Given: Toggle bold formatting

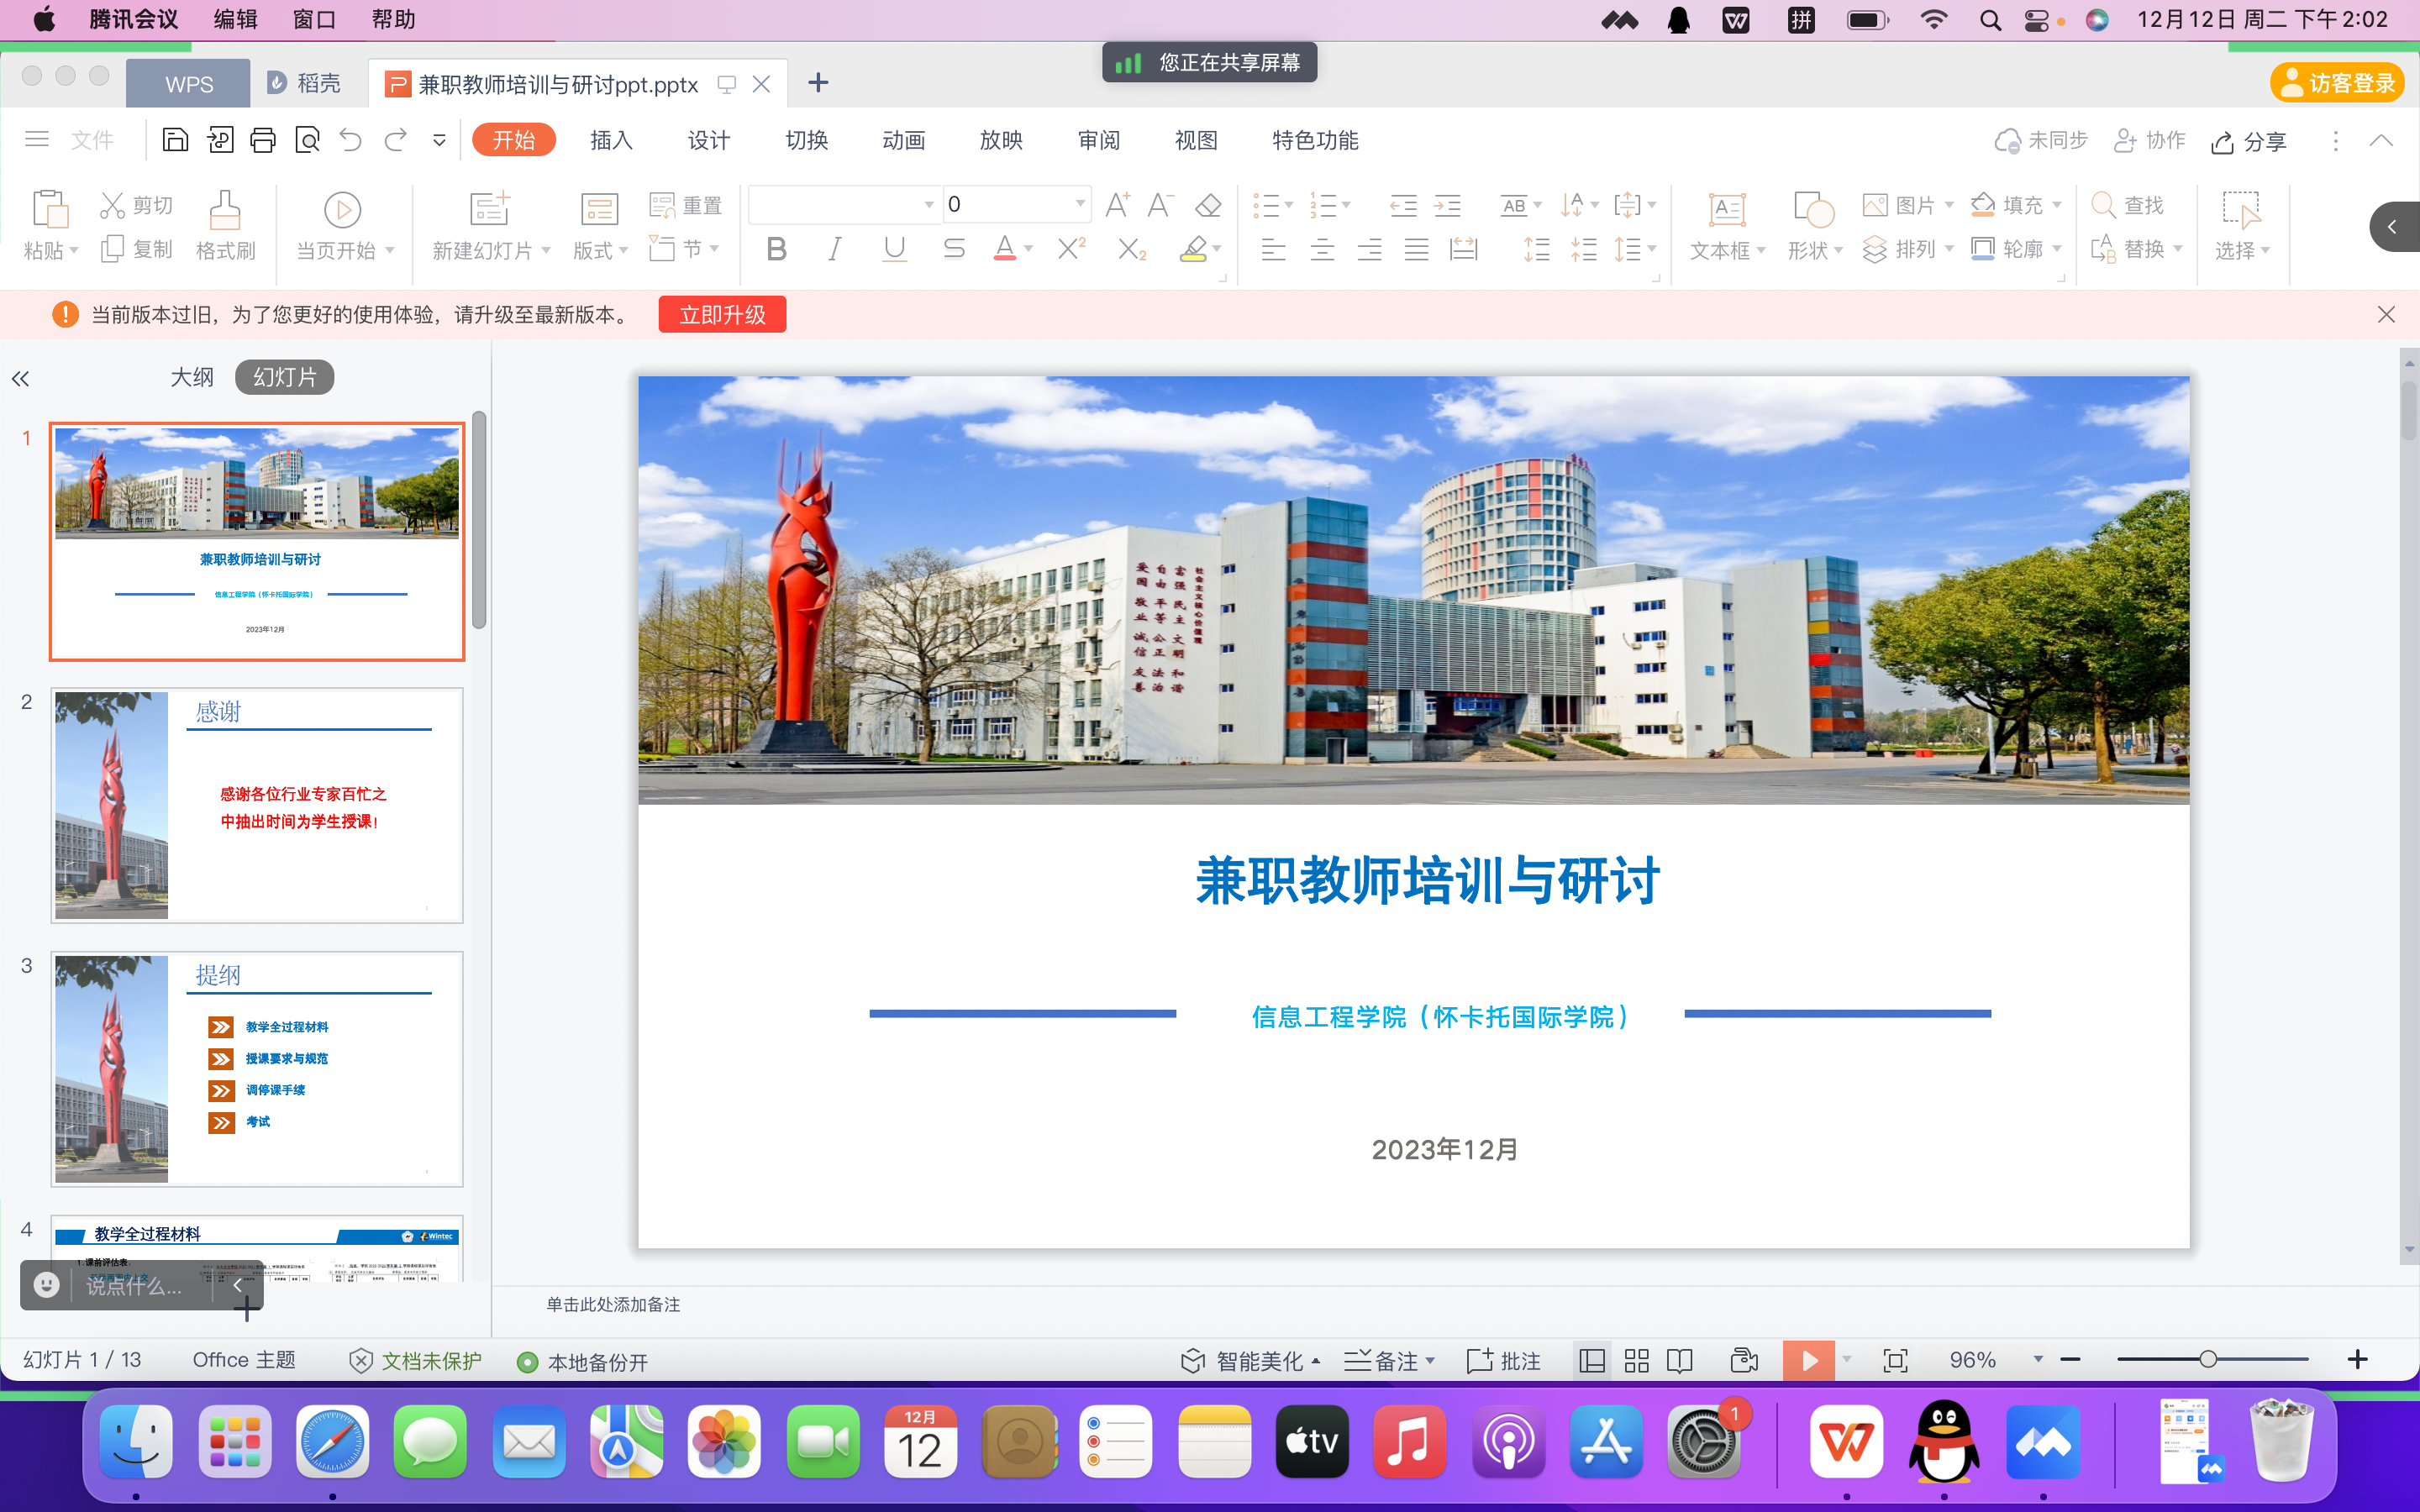Looking at the screenshot, I should [x=777, y=249].
